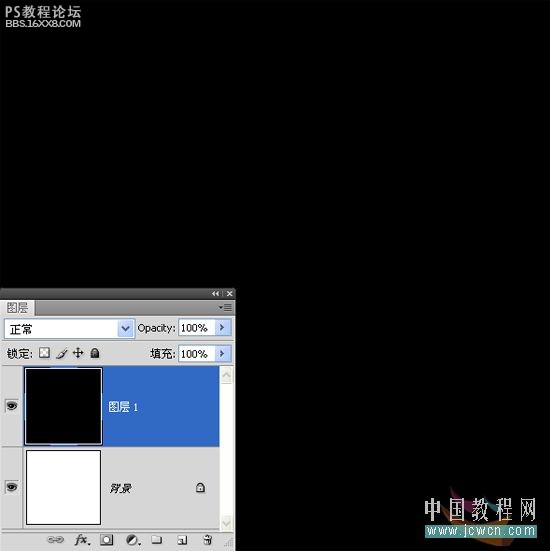The image size is (550, 551).
Task: Open the 正常 blend mode dropdown
Action: tap(69, 329)
